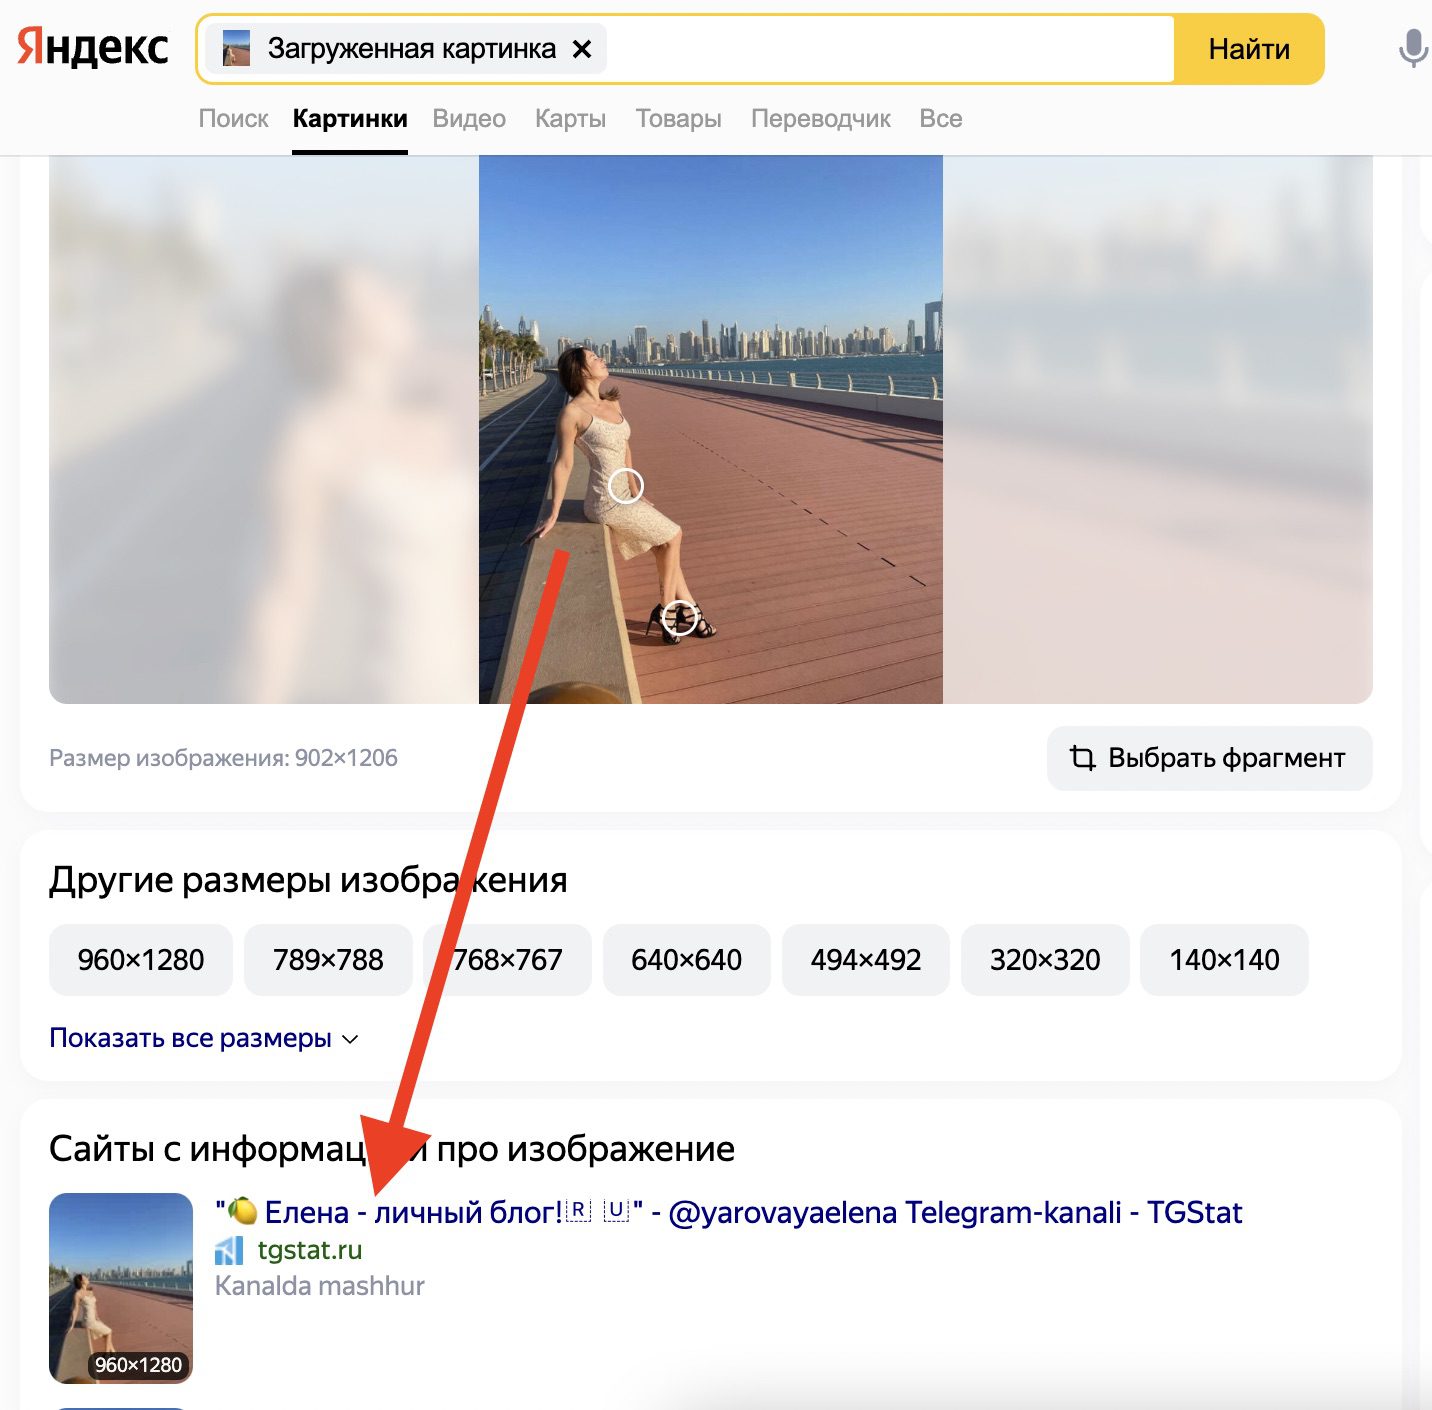Remove the uploaded image chip

tap(582, 49)
